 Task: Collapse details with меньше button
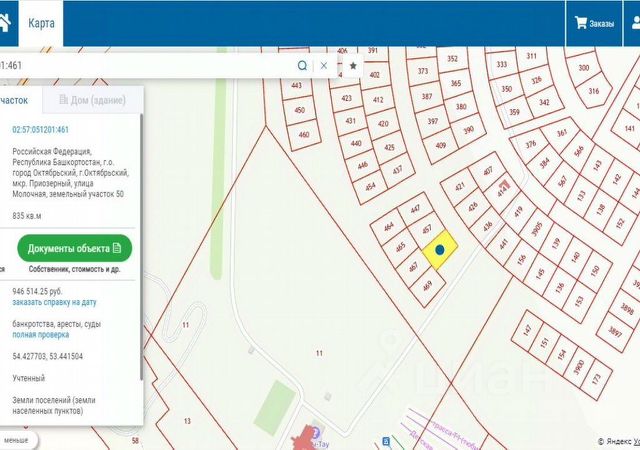click(x=16, y=441)
